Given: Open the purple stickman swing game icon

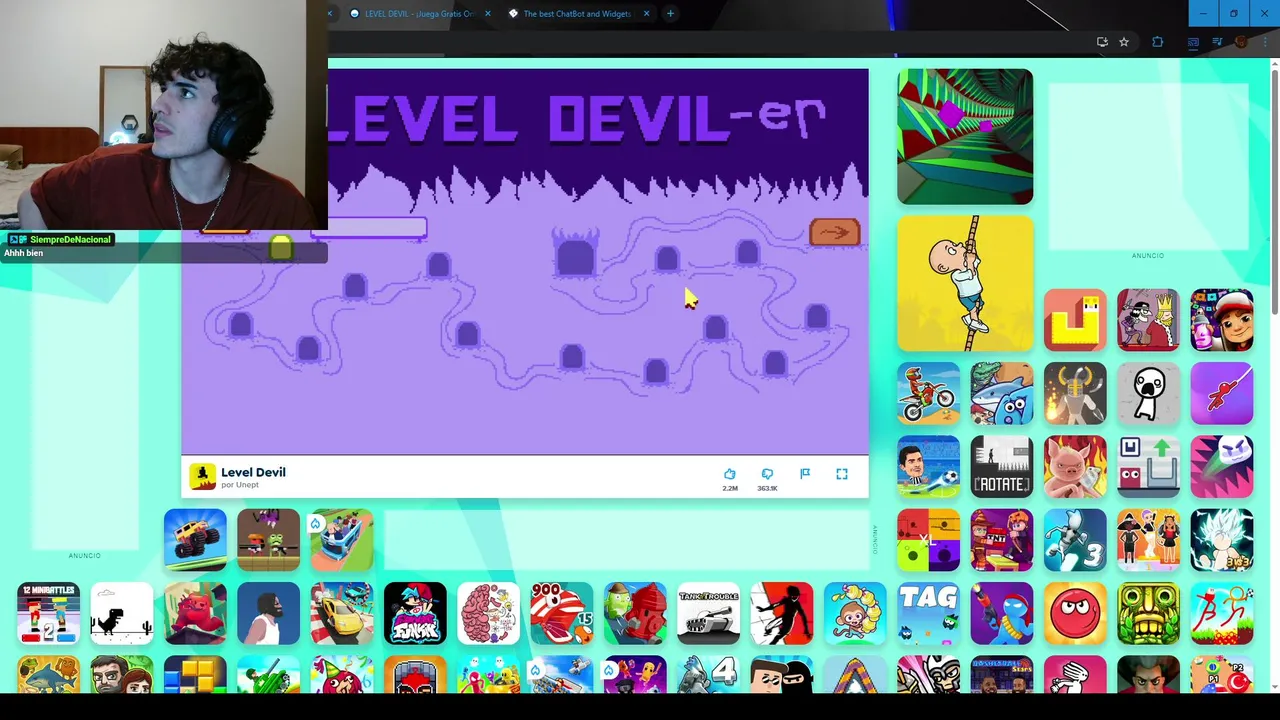Looking at the screenshot, I should 1222,393.
